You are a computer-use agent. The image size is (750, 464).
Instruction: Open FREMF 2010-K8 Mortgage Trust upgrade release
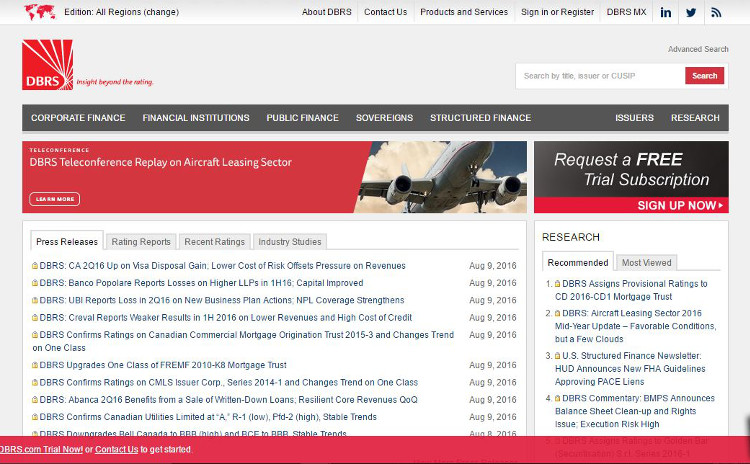coord(163,365)
